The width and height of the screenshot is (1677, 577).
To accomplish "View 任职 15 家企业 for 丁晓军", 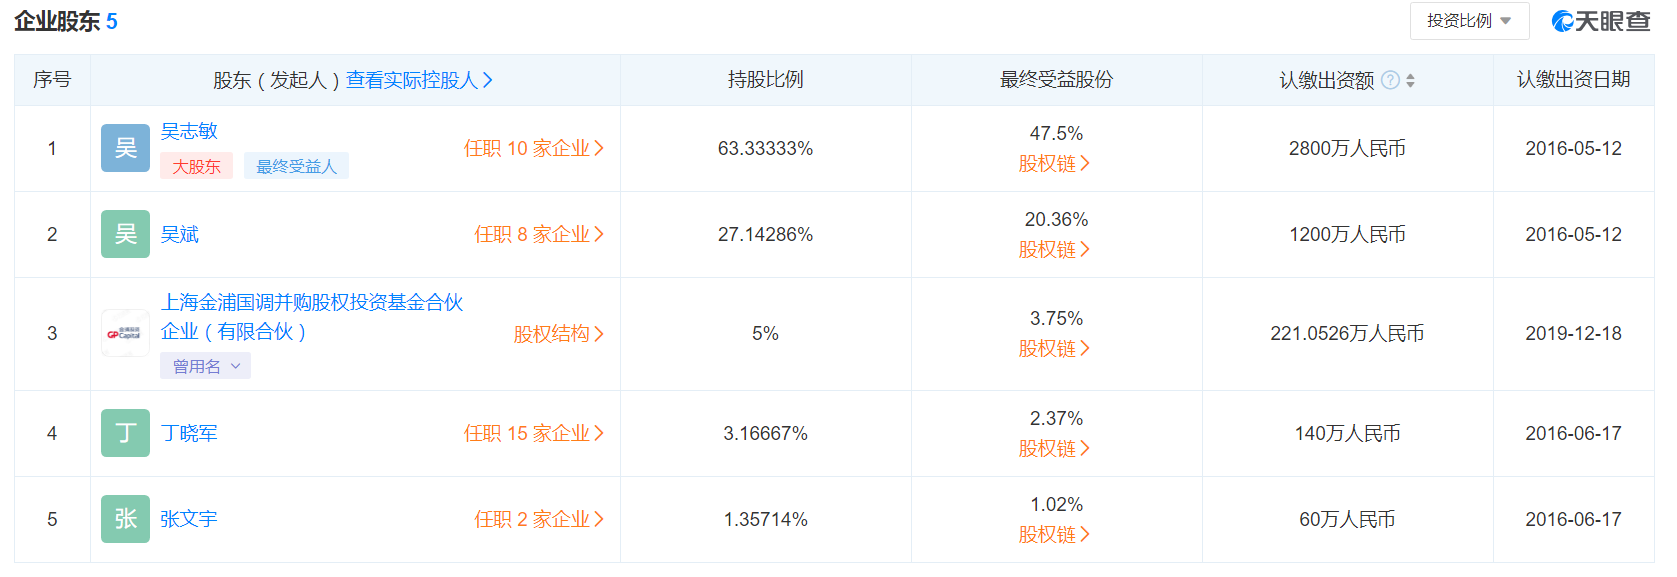I will click(x=533, y=433).
